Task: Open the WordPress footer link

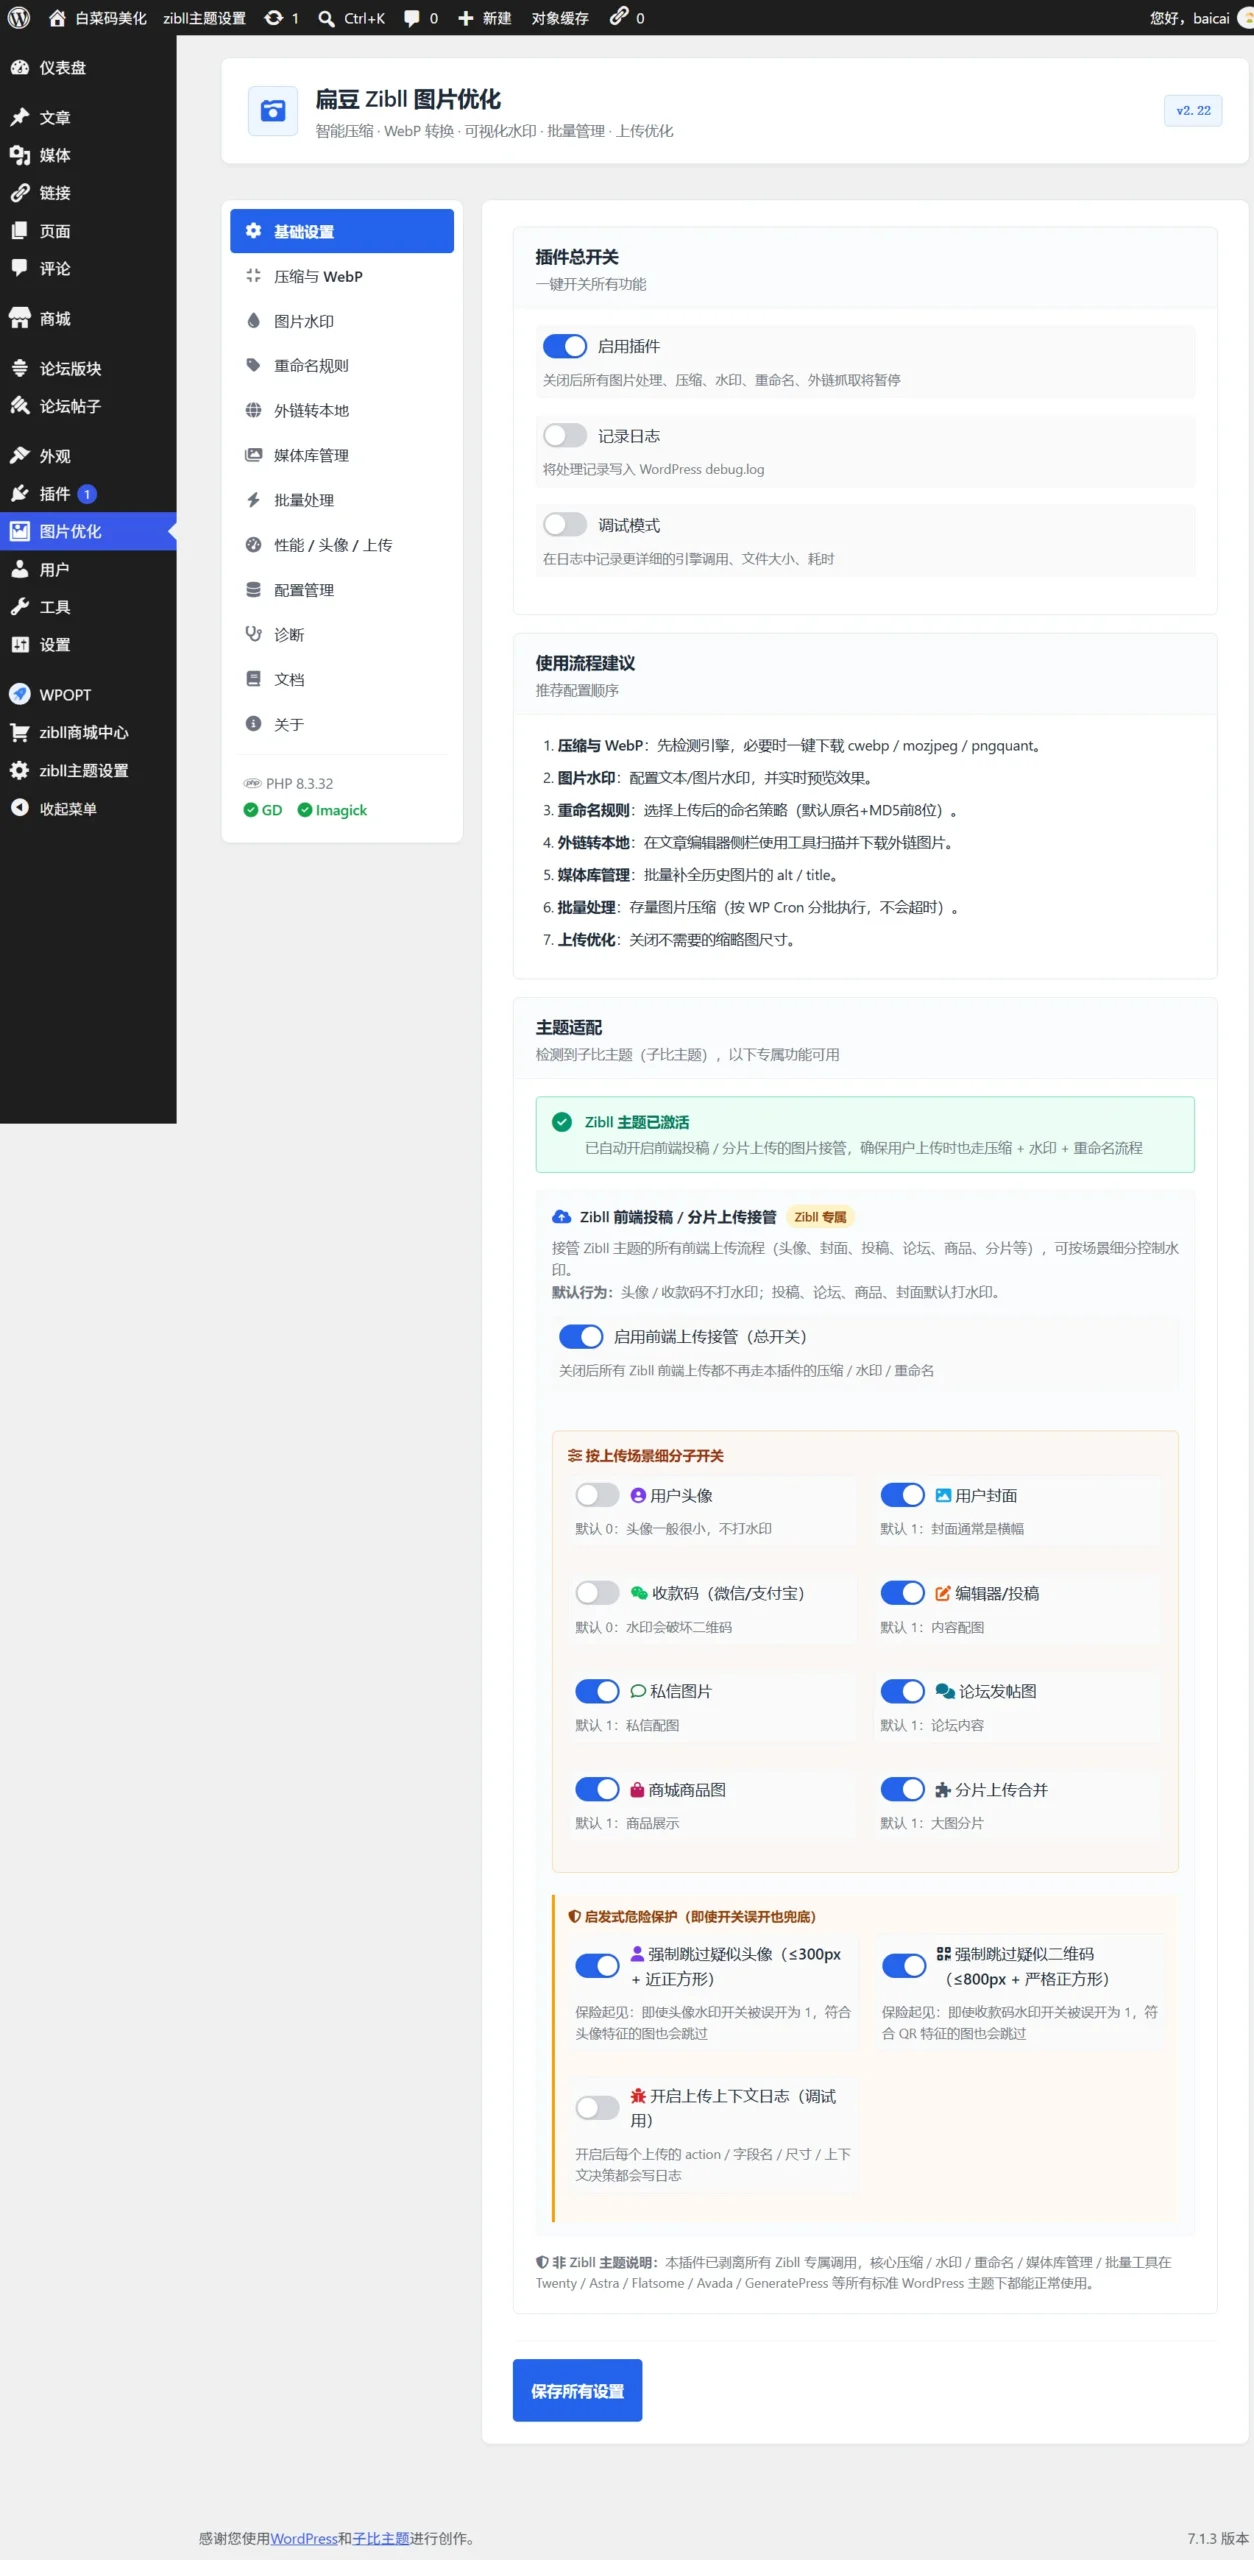Action: click(x=304, y=2539)
